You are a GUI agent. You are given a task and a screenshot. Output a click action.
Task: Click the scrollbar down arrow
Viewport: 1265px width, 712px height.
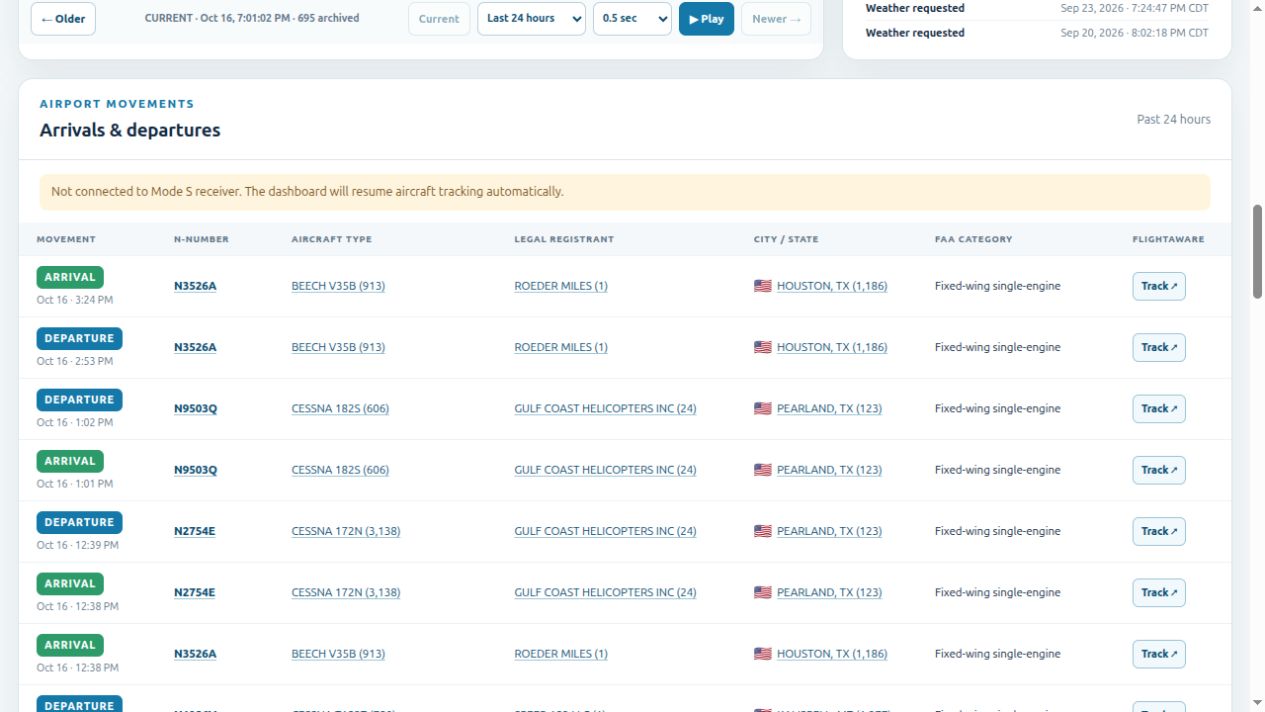tap(1257, 703)
